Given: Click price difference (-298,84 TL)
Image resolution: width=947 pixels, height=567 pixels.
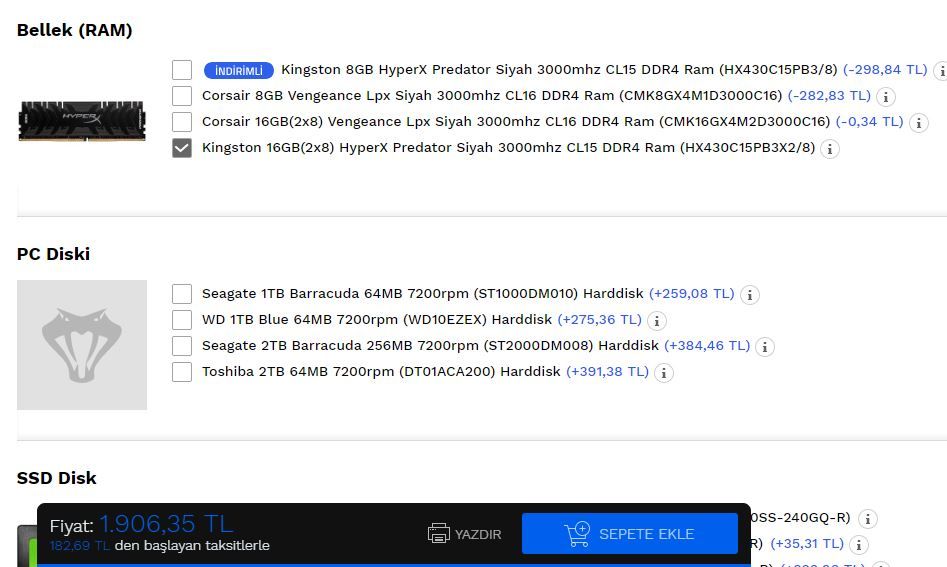Looking at the screenshot, I should click(x=885, y=69).
